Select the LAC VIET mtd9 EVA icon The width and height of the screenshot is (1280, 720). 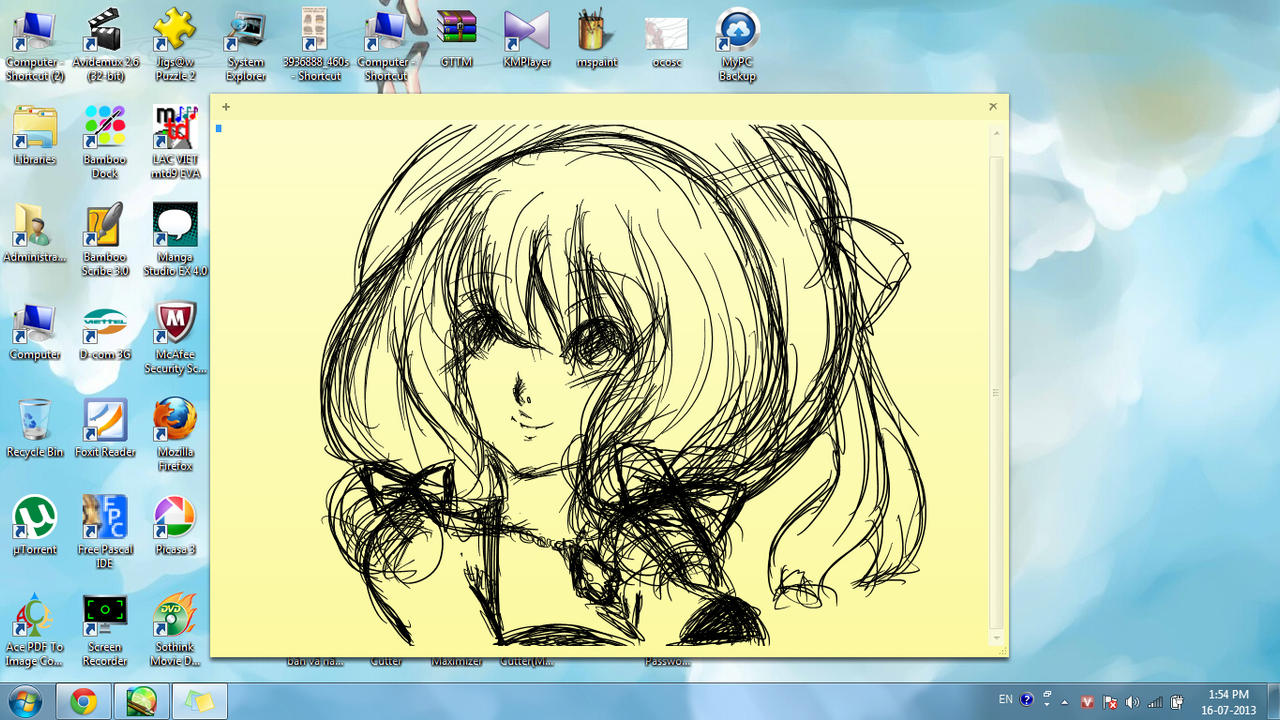(175, 142)
